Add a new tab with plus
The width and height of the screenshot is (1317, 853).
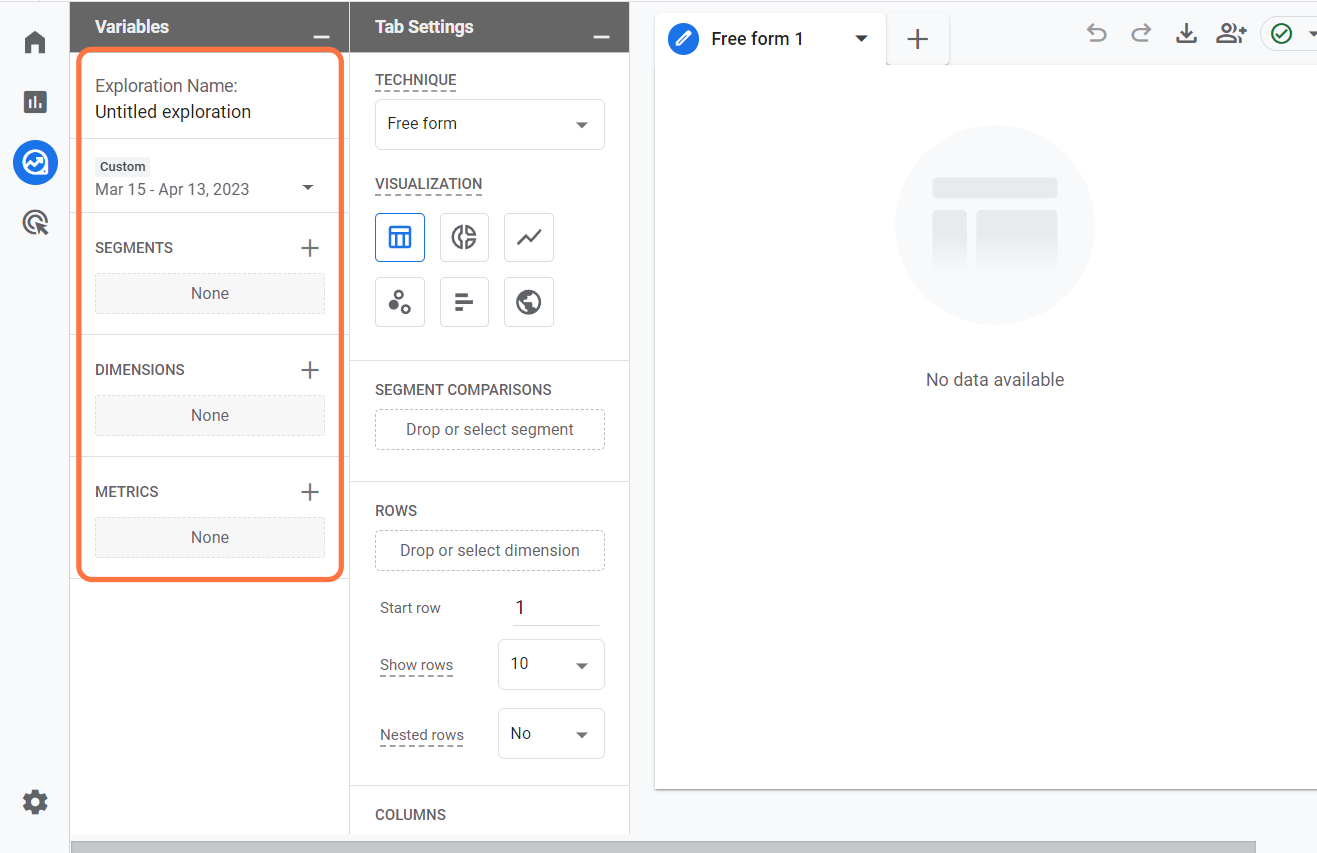(x=917, y=40)
